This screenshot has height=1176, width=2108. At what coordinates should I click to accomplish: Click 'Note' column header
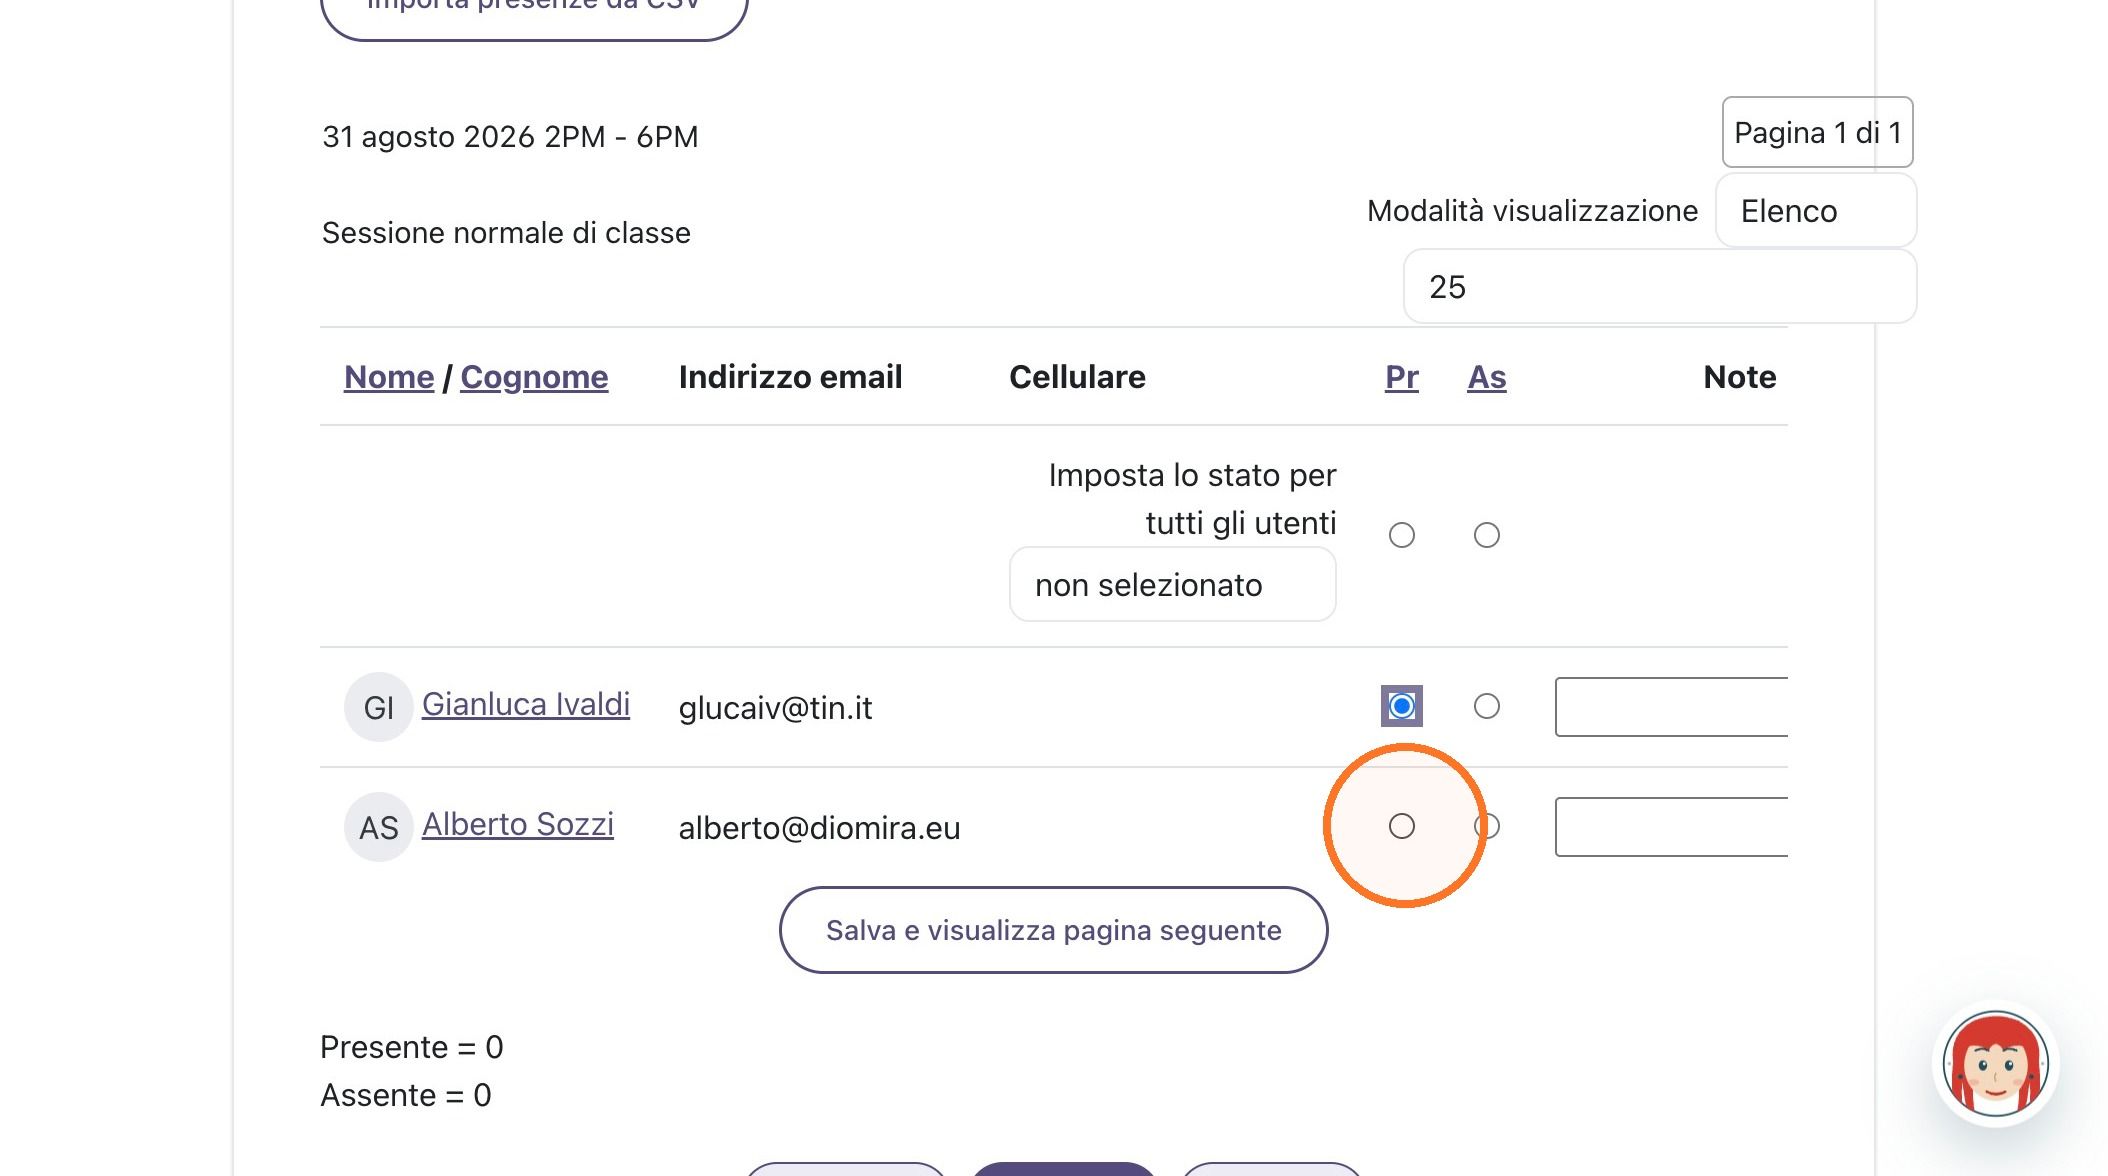[x=1740, y=377]
